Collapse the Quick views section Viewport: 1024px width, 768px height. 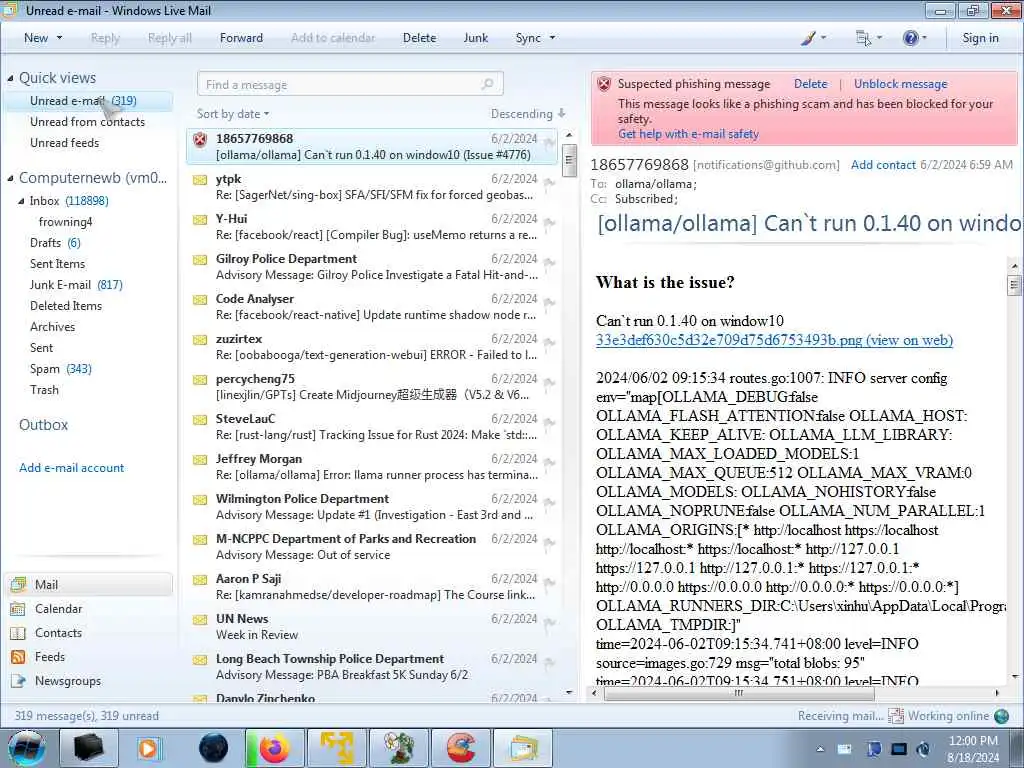[x=10, y=78]
